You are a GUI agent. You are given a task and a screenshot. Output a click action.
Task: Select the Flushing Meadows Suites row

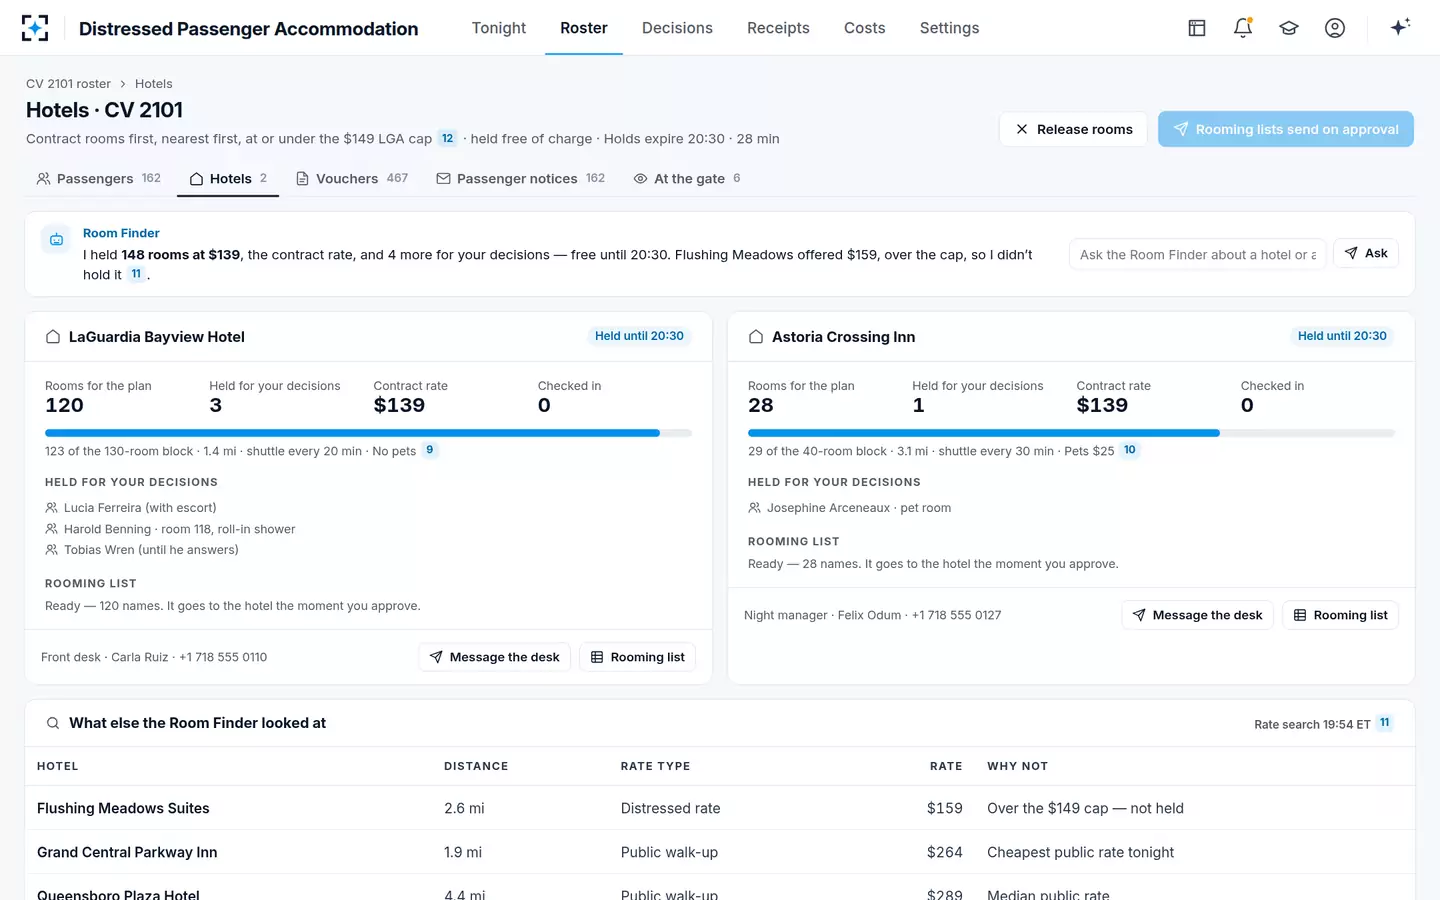720,808
